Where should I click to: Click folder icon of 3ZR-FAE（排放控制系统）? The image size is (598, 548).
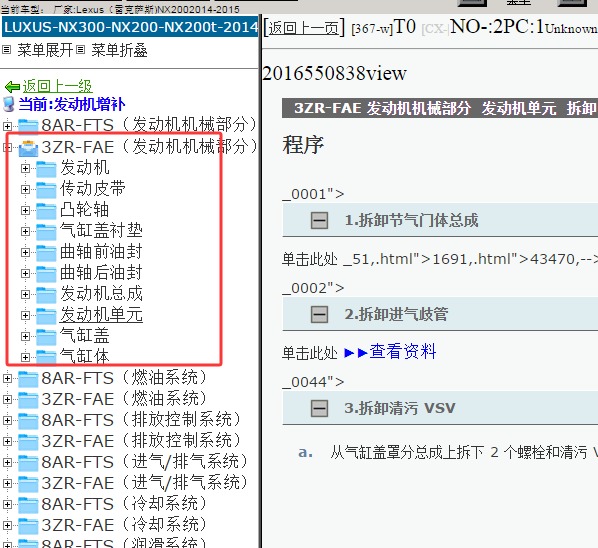pos(28,442)
